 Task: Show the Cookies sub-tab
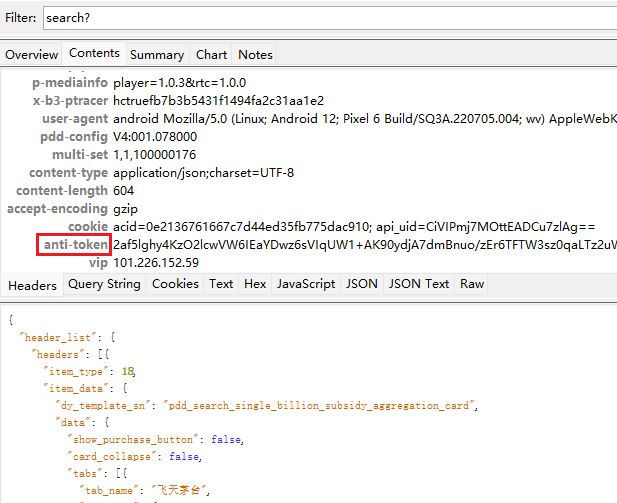[174, 284]
